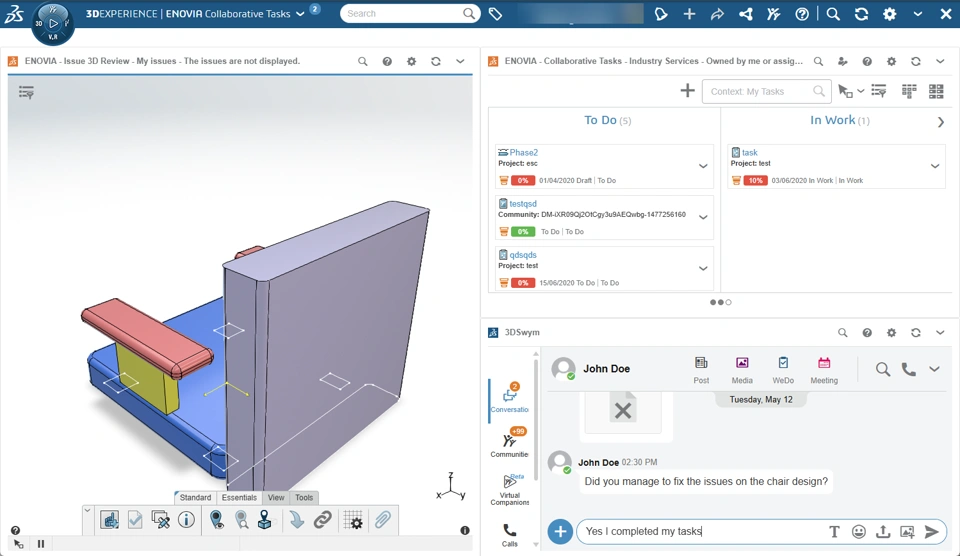The width and height of the screenshot is (960, 556).
Task: Refresh the dashboard from the top bar
Action: tap(861, 13)
